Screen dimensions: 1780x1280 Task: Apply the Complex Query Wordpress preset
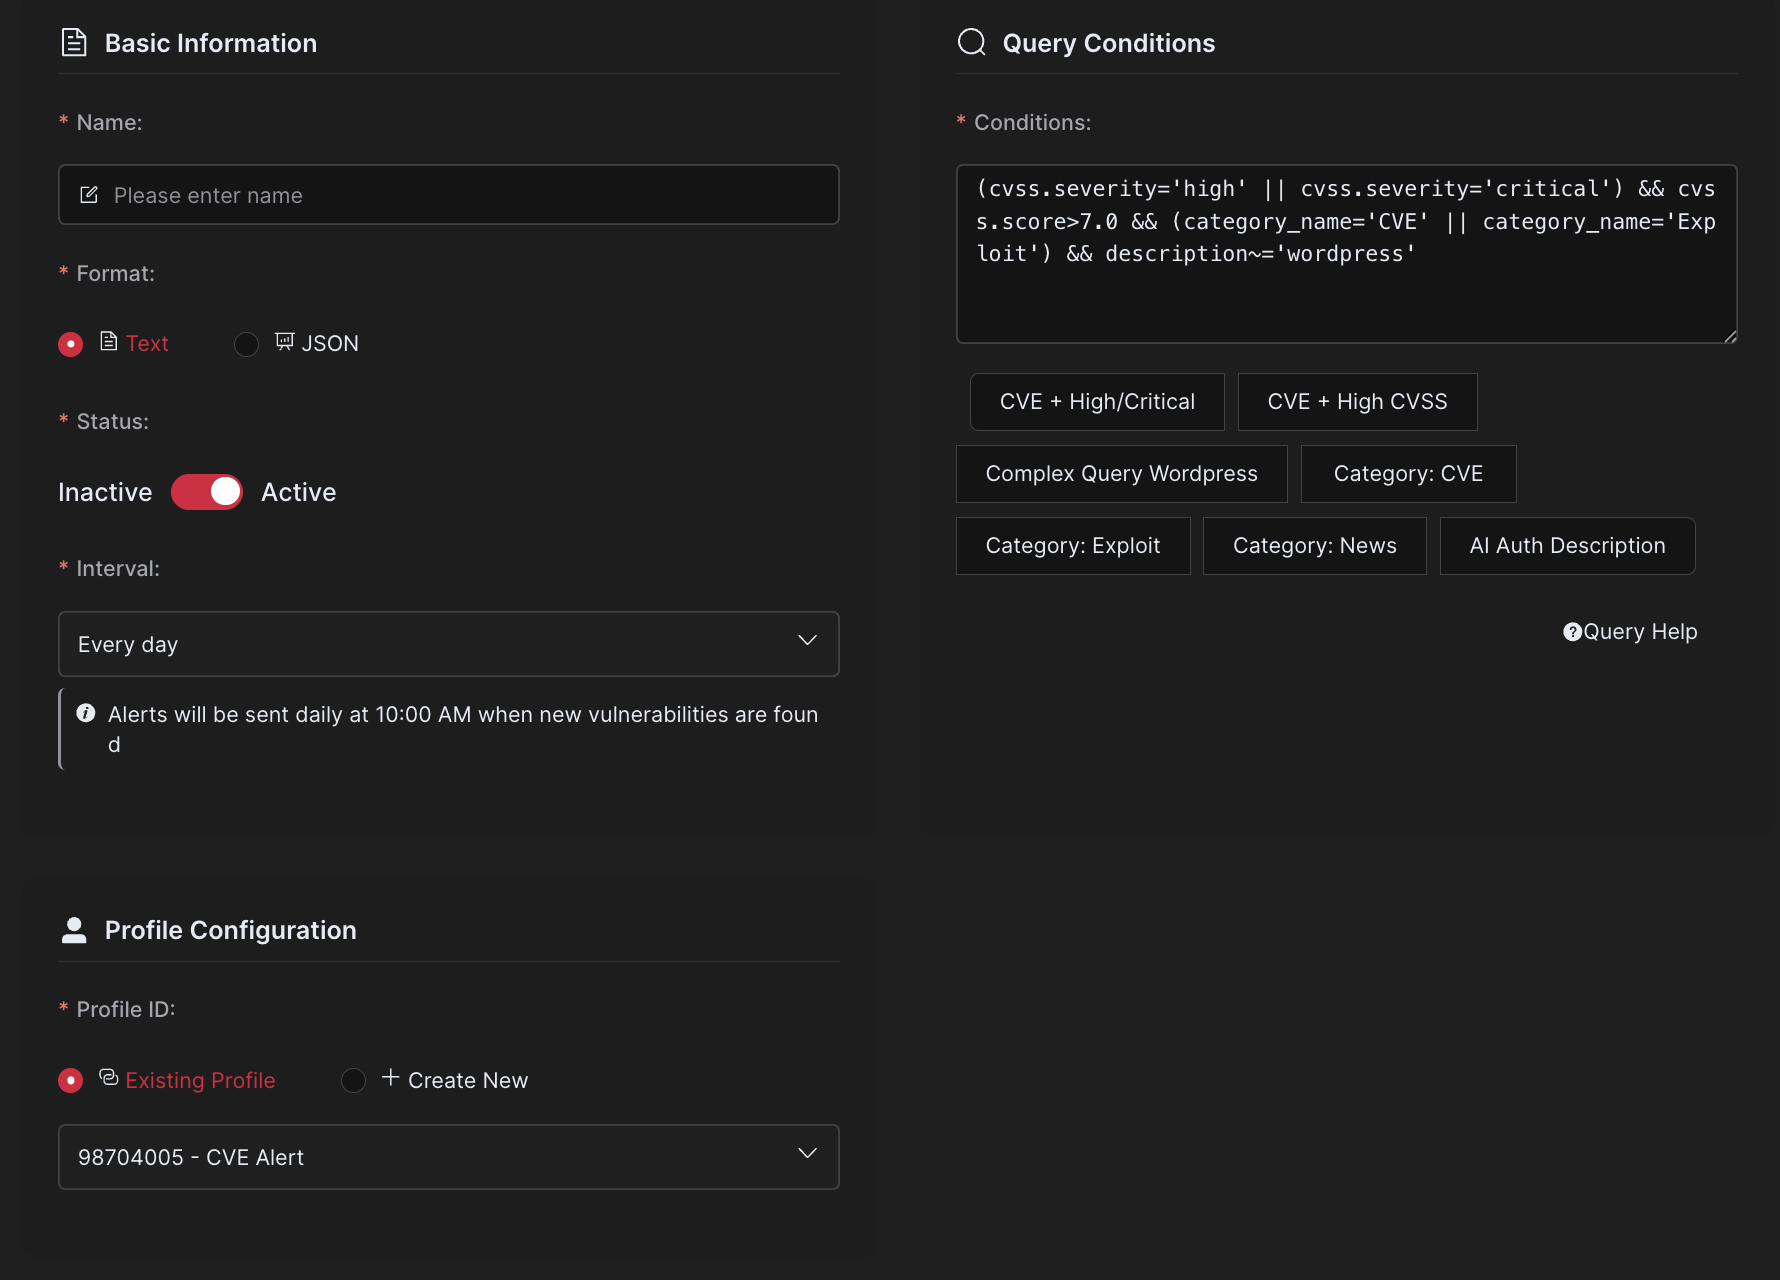pyautogui.click(x=1121, y=474)
